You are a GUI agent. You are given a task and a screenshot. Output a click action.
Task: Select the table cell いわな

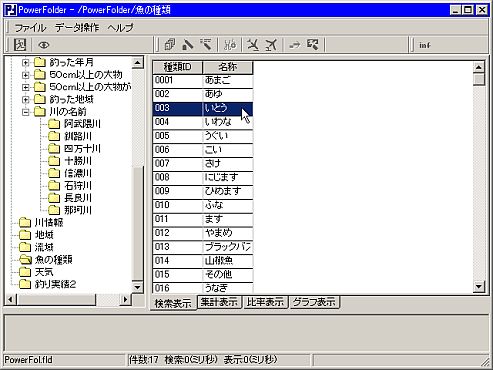(228, 122)
